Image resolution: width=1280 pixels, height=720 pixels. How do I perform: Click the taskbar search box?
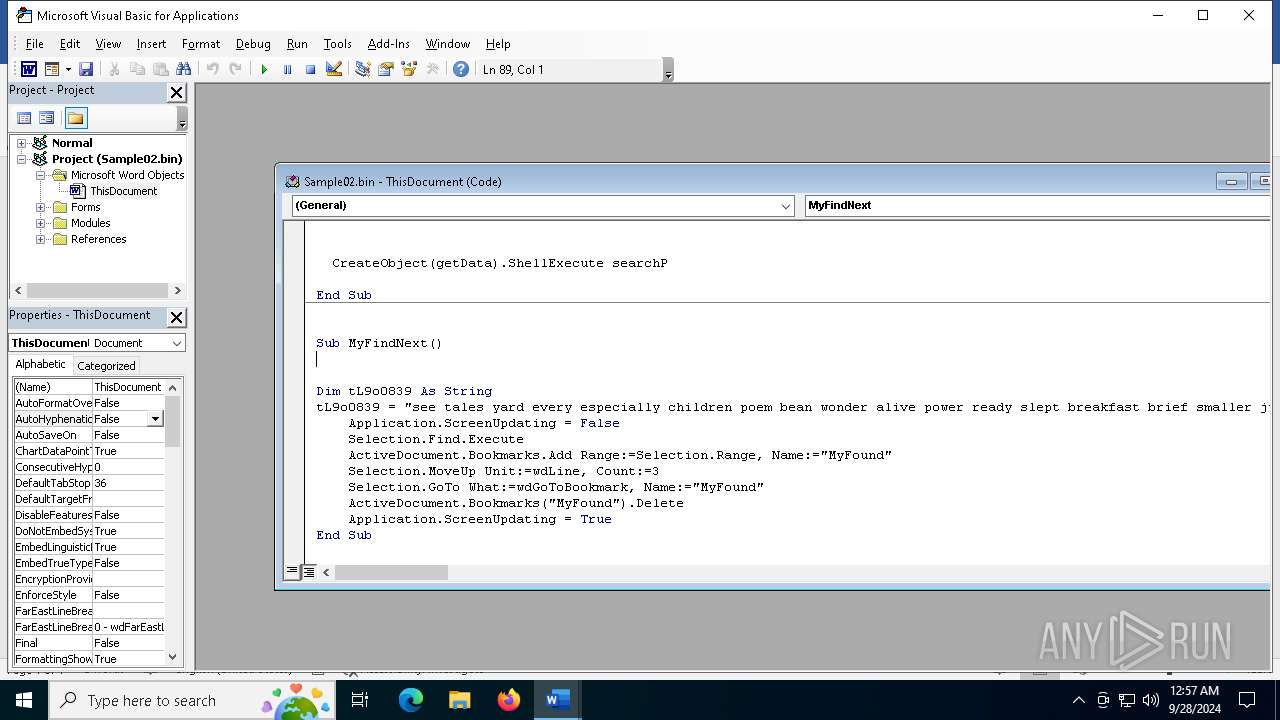coord(192,700)
